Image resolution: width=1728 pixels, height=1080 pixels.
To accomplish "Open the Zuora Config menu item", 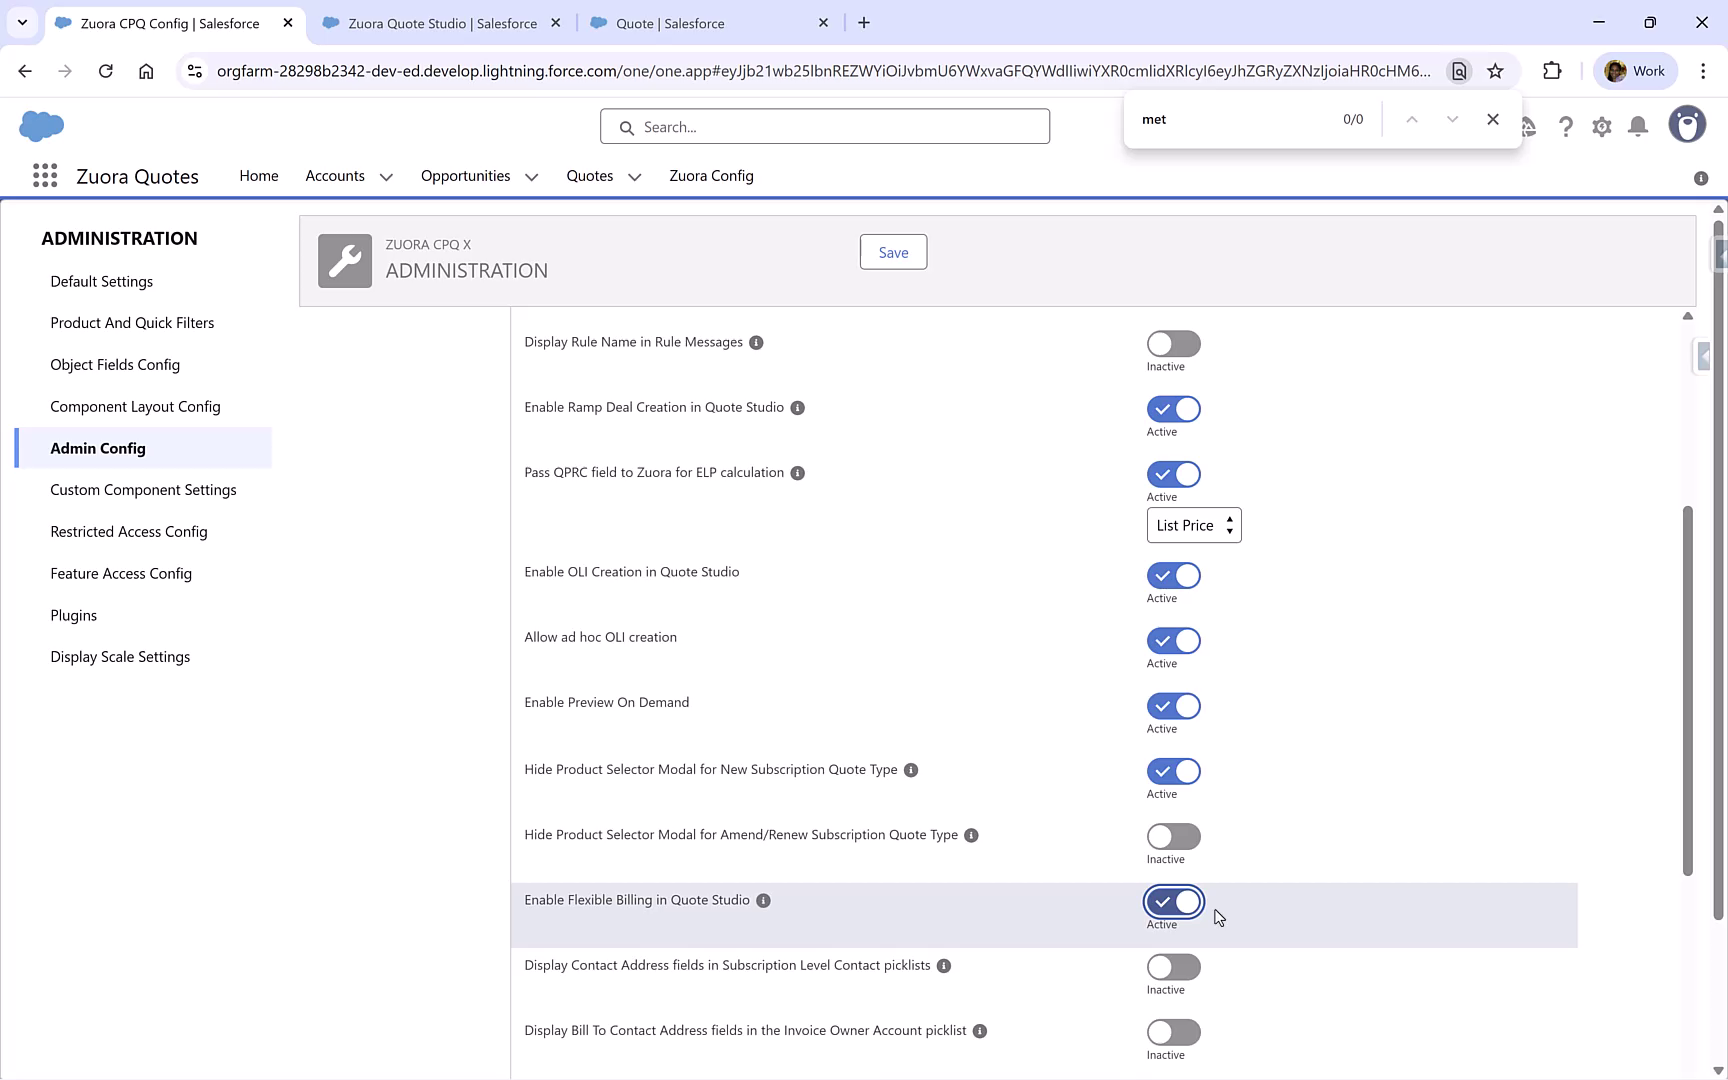I will 711,176.
